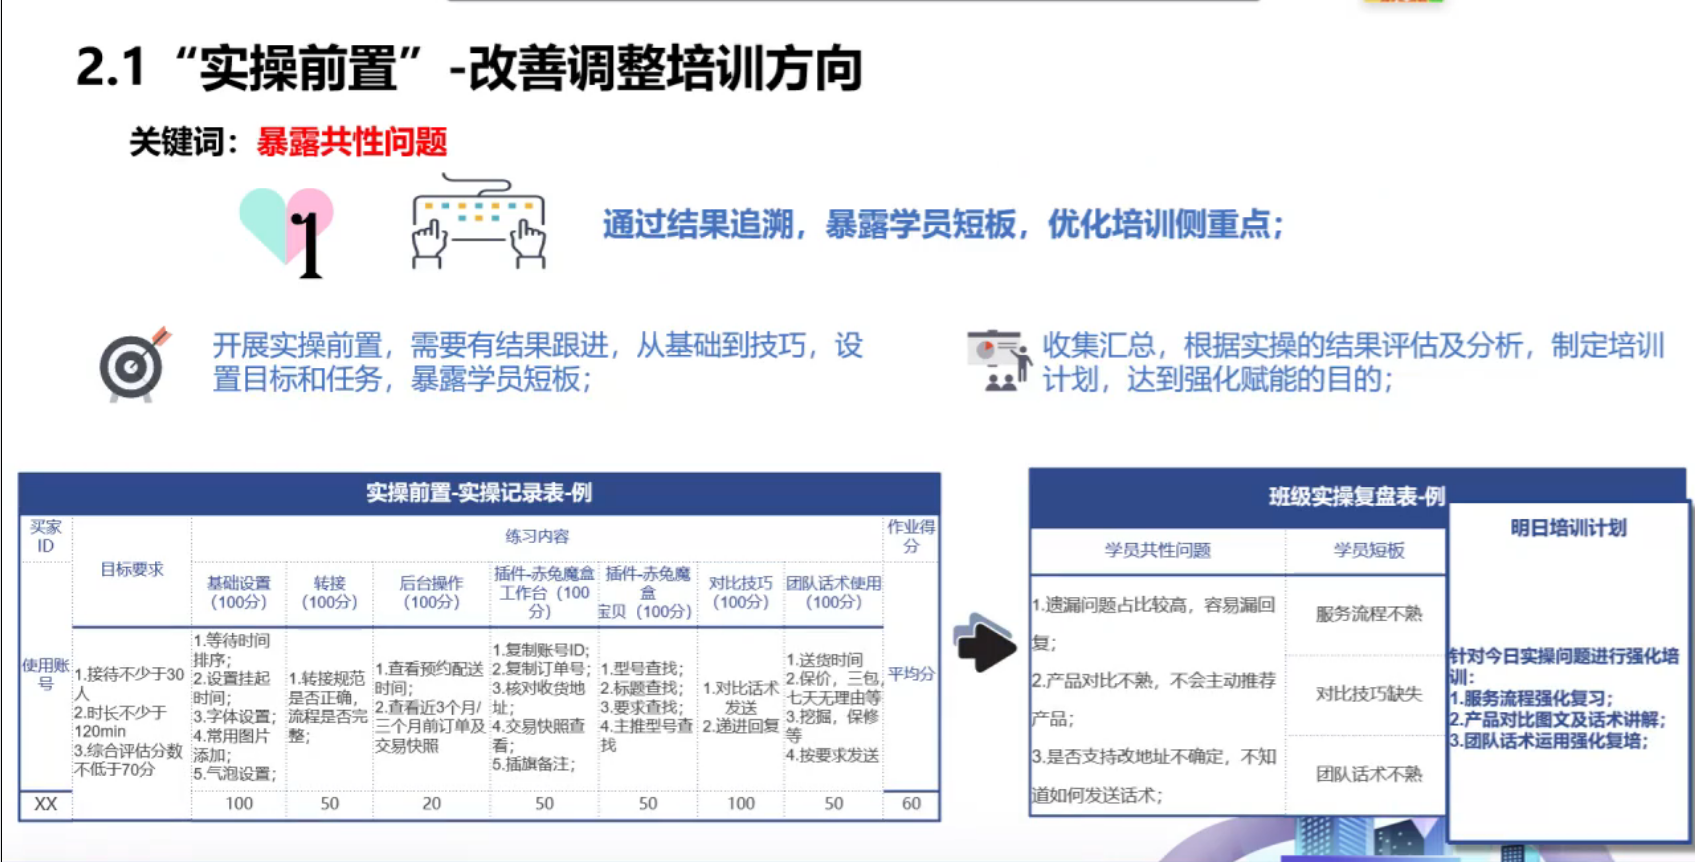Click the 练习内容 header cell
The image size is (1695, 862).
click(537, 537)
